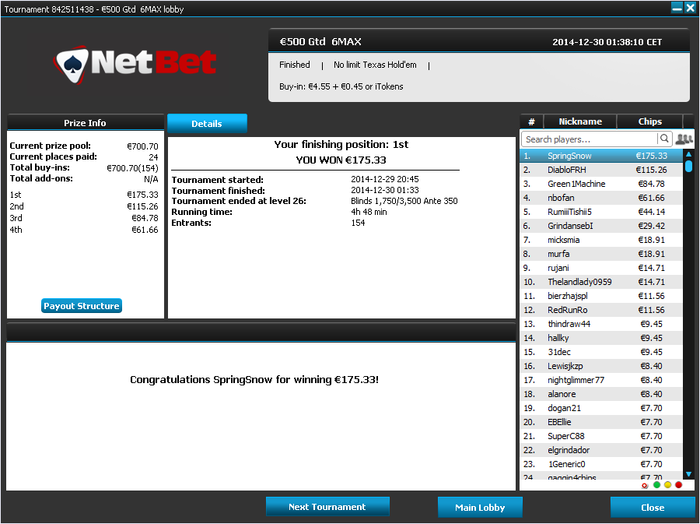Select player hallky row

point(601,338)
